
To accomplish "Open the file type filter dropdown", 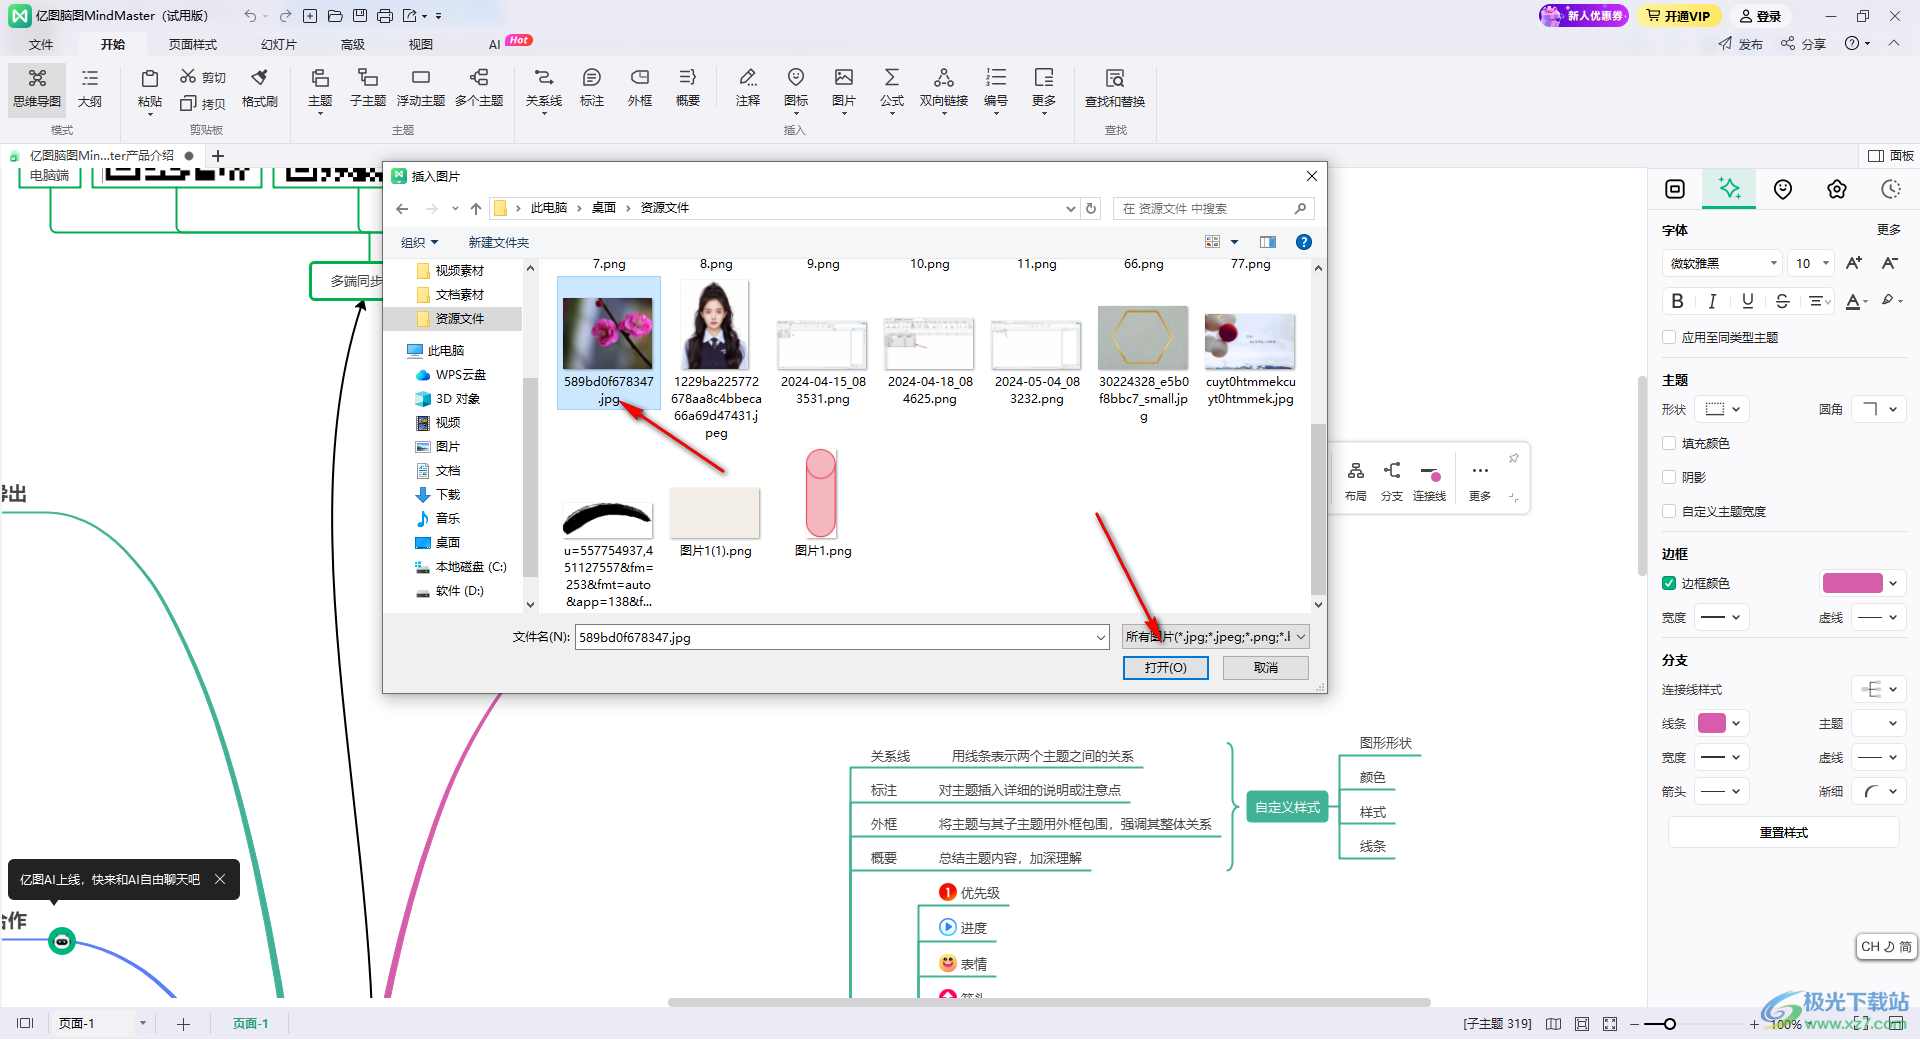I will [1215, 637].
